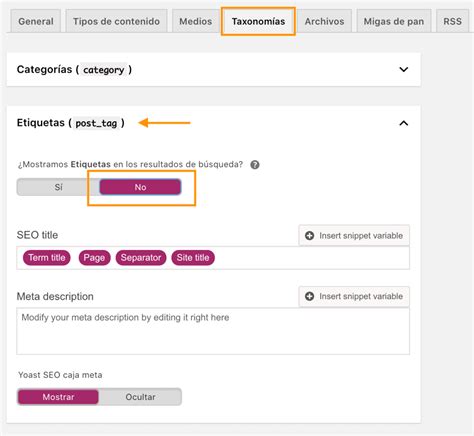Set Yoast SEO caja meta to Mostrar

[x=58, y=397]
